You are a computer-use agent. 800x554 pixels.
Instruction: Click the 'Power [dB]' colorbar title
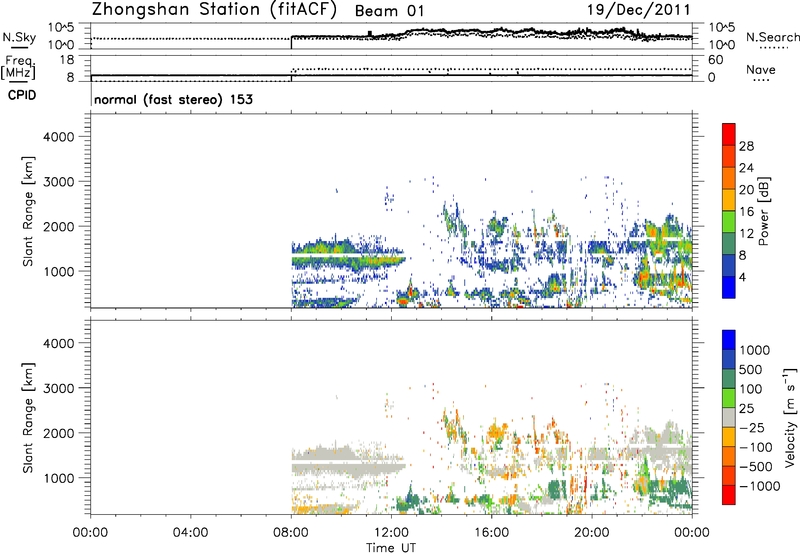click(x=764, y=211)
